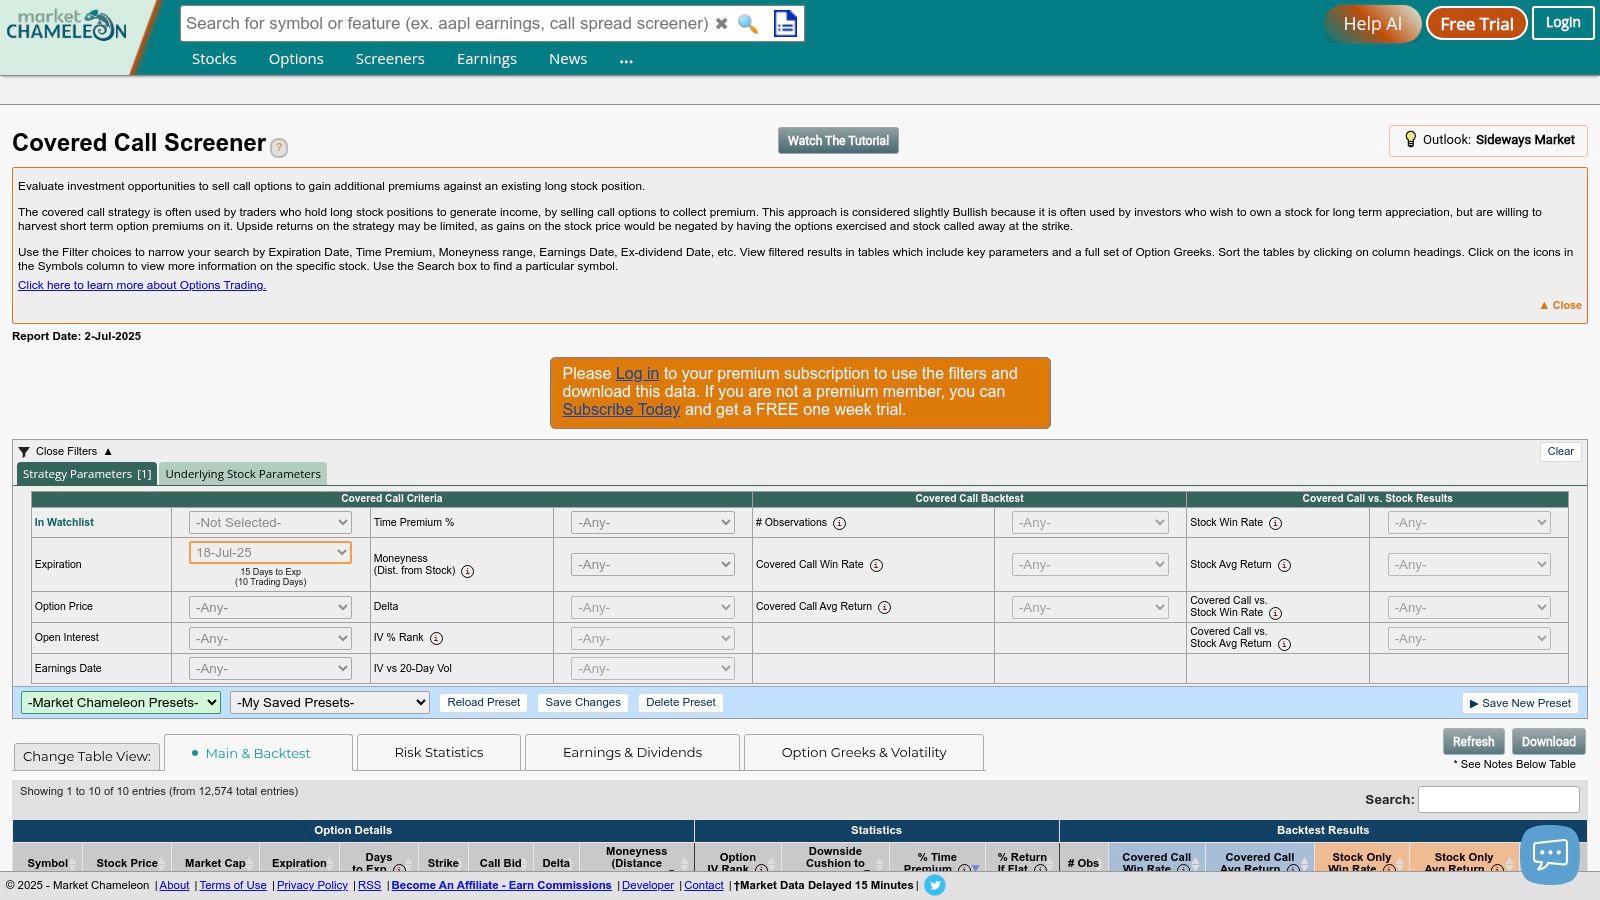Viewport: 1600px width, 900px height.
Task: Open the help icon next to Covered Call Screener
Action: point(279,148)
